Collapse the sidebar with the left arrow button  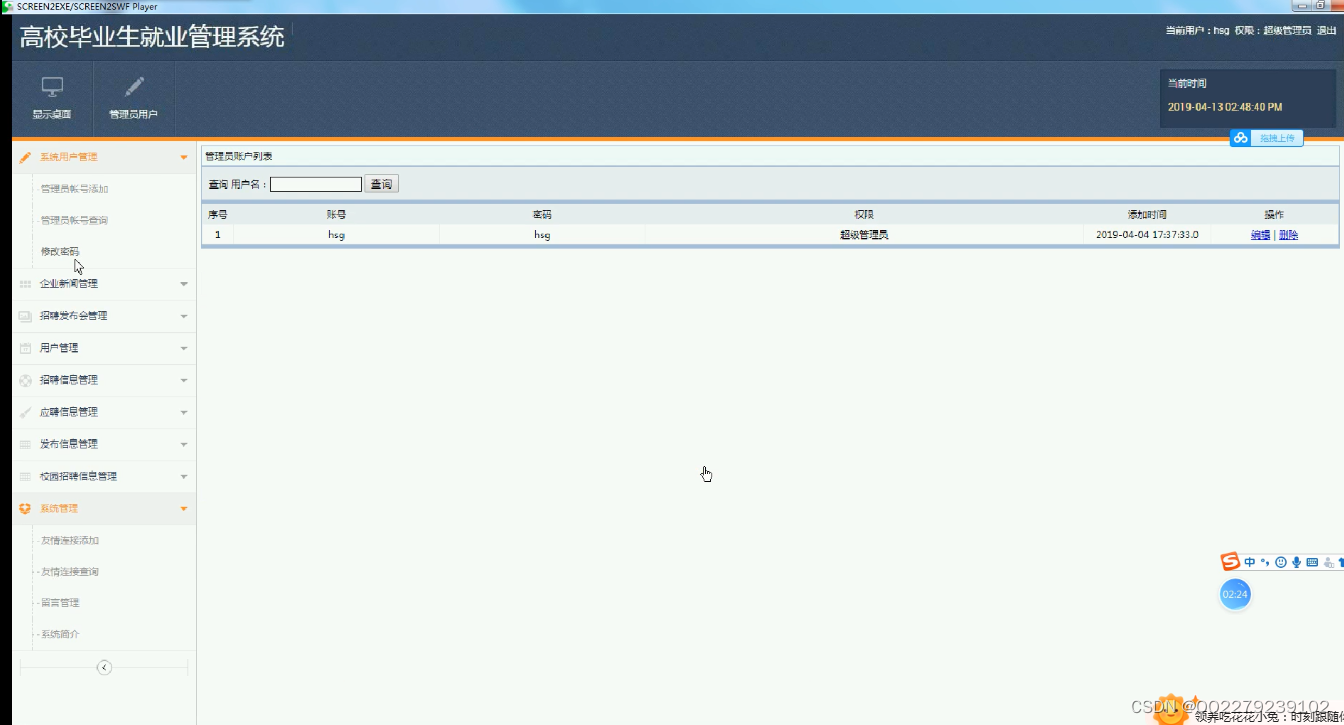[x=104, y=667]
